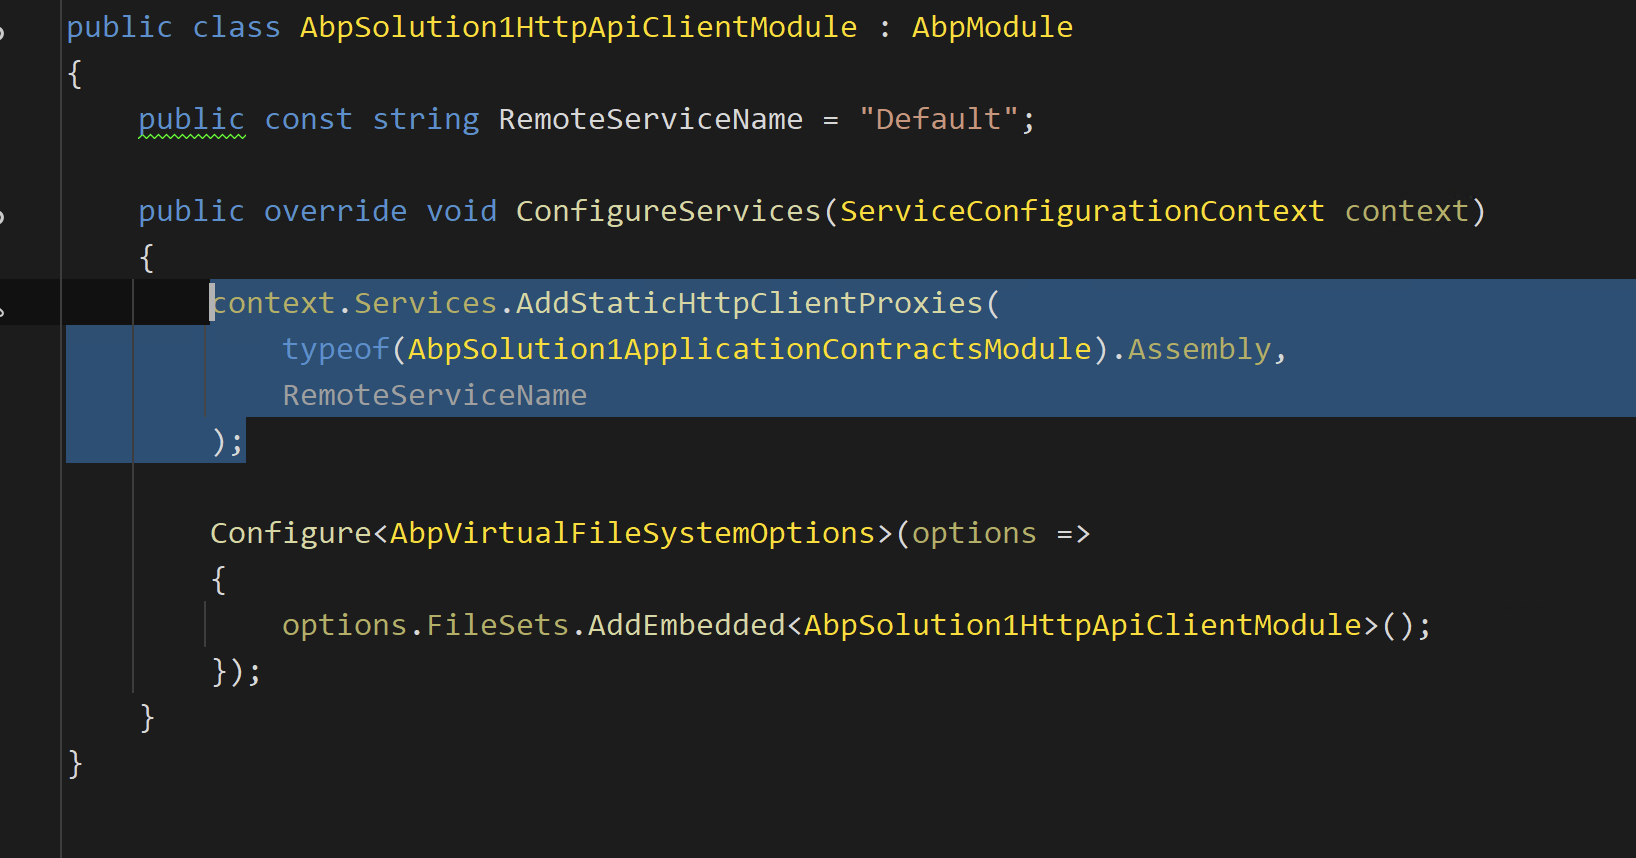Click the string keyword
Image resolution: width=1636 pixels, height=858 pixels.
(x=426, y=119)
